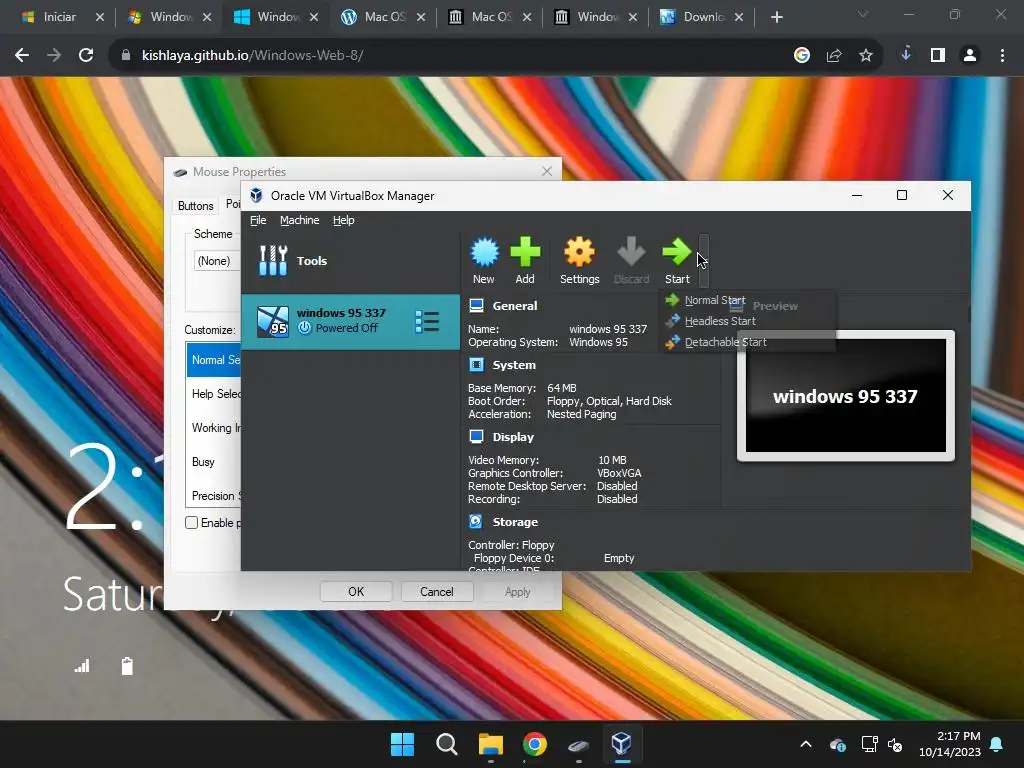Open the System section header

[514, 365]
